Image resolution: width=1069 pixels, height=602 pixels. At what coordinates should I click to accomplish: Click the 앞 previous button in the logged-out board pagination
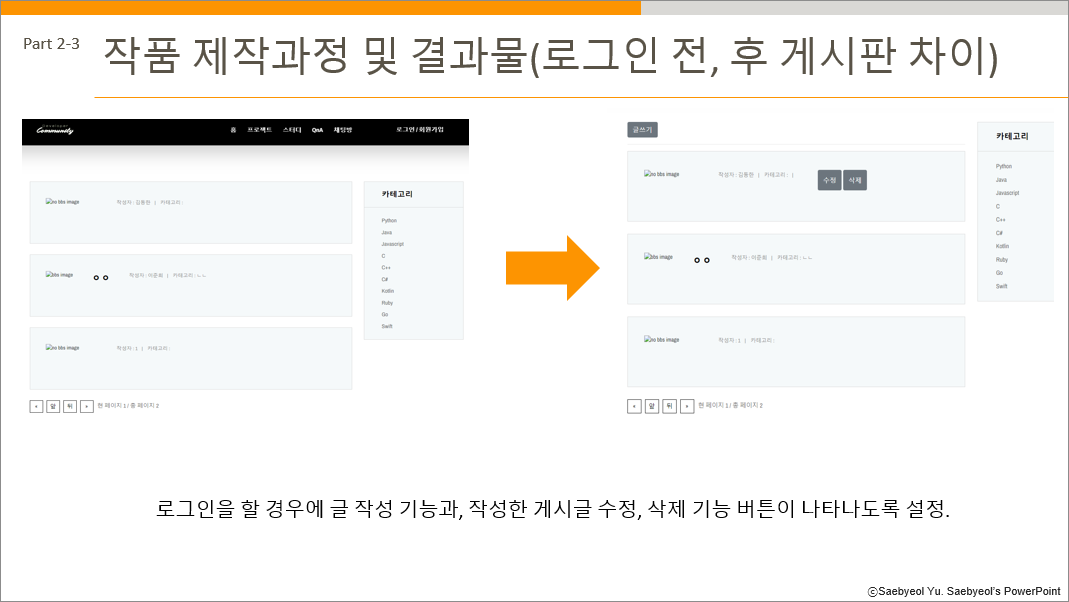tap(52, 406)
